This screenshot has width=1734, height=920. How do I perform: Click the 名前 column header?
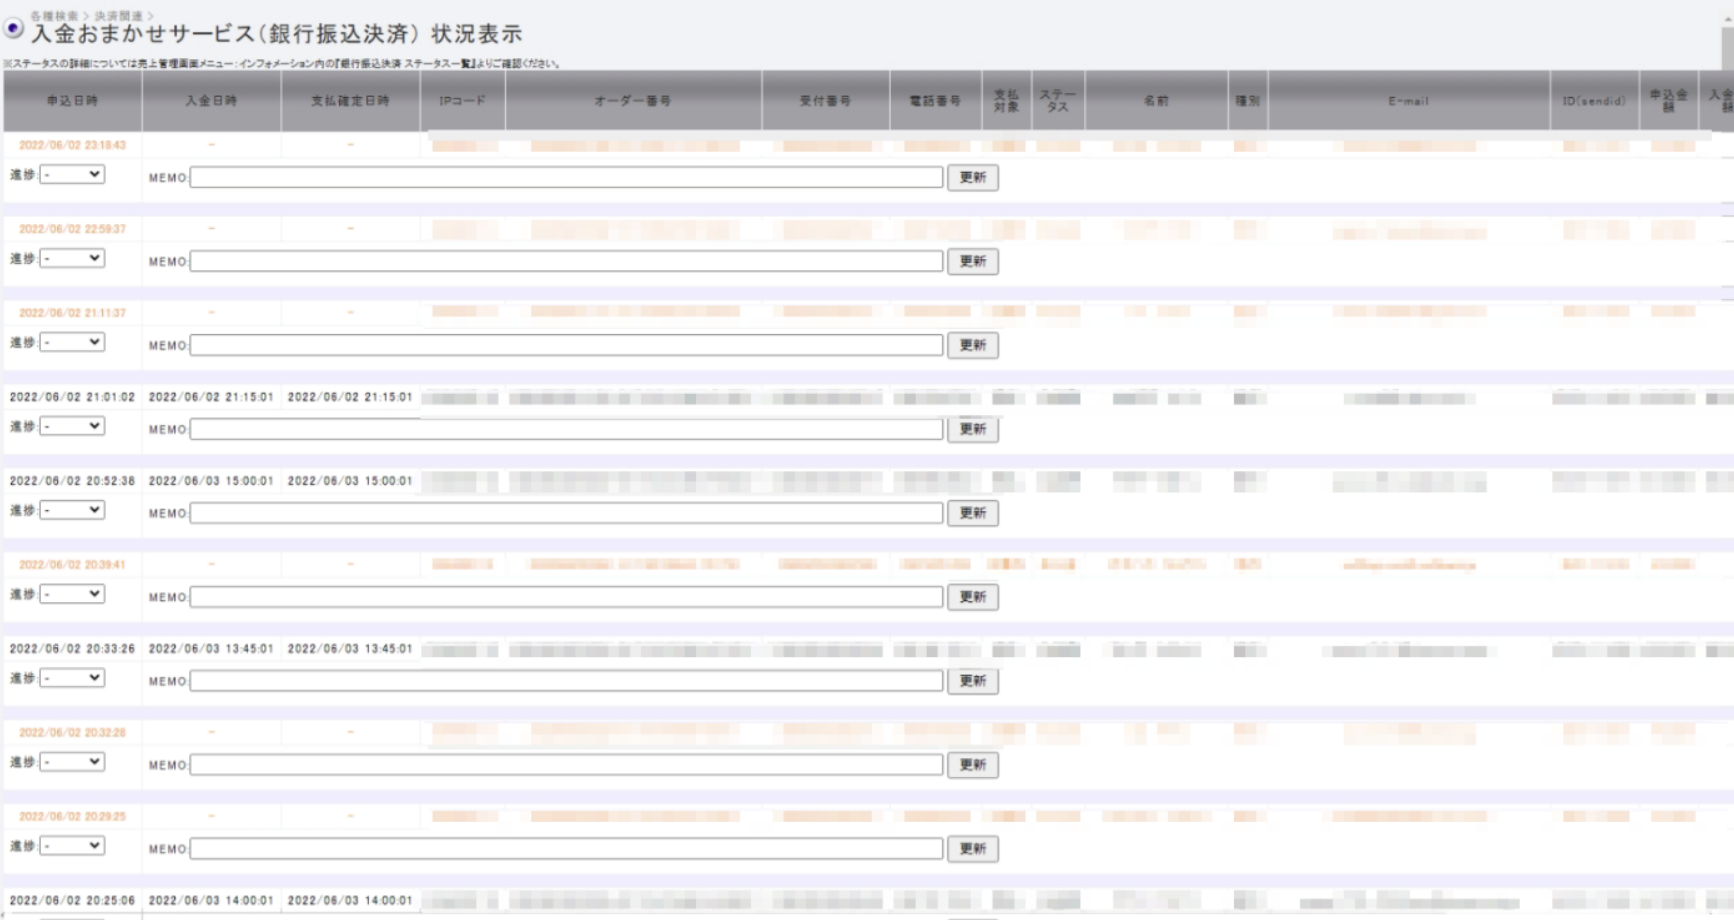pos(1156,101)
